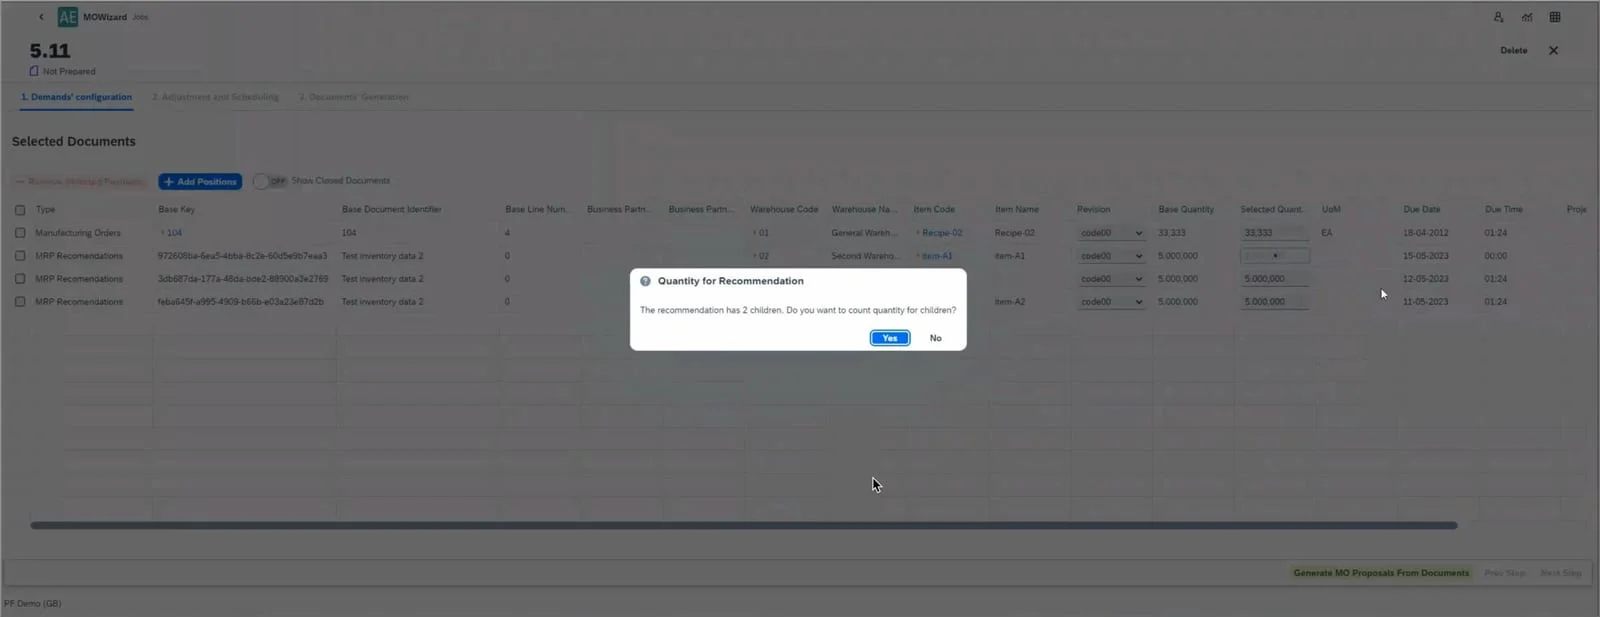Image resolution: width=1600 pixels, height=617 pixels.
Task: Check the row checkbox for key 3db687da
Action: [x=20, y=279]
